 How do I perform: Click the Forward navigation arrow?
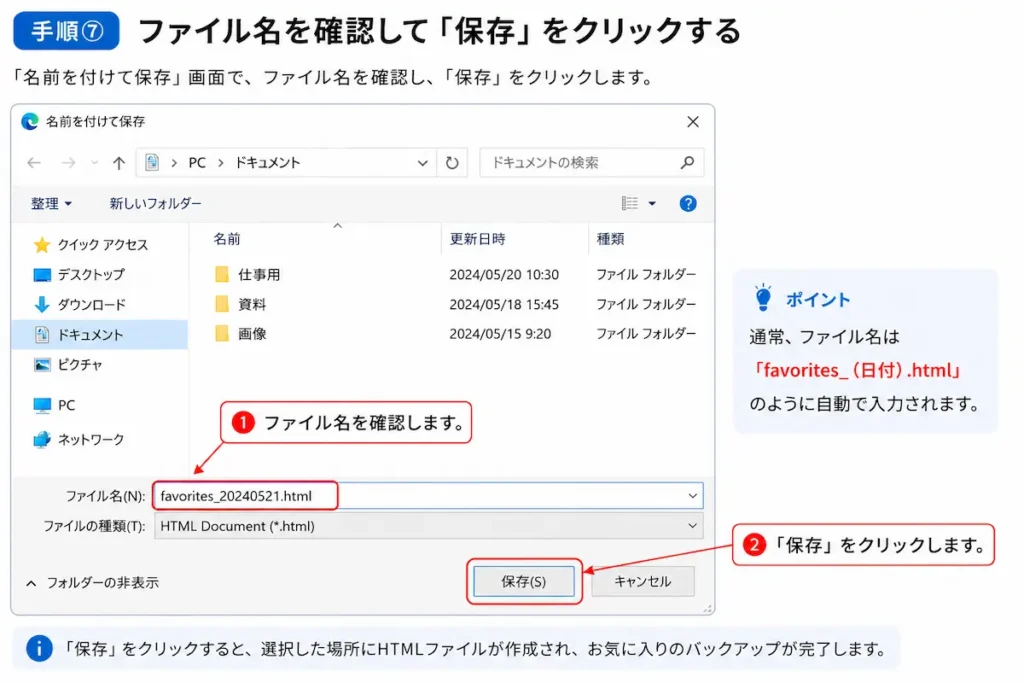68,163
